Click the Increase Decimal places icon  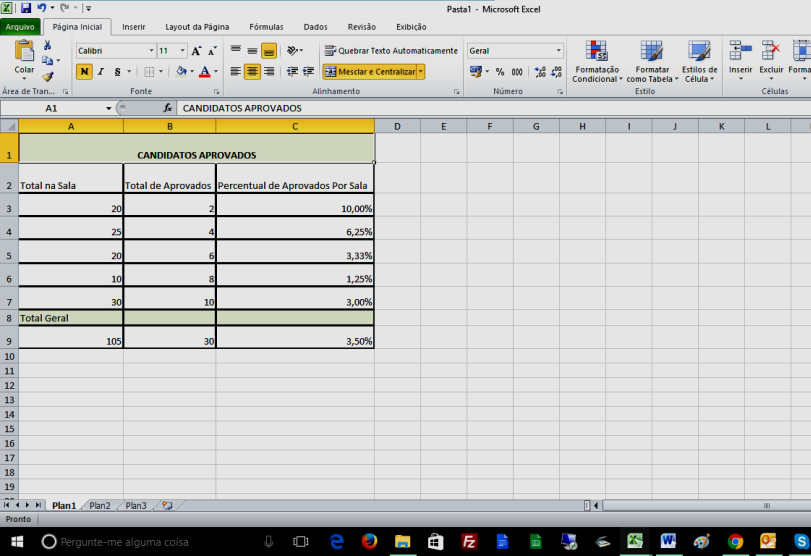[540, 72]
